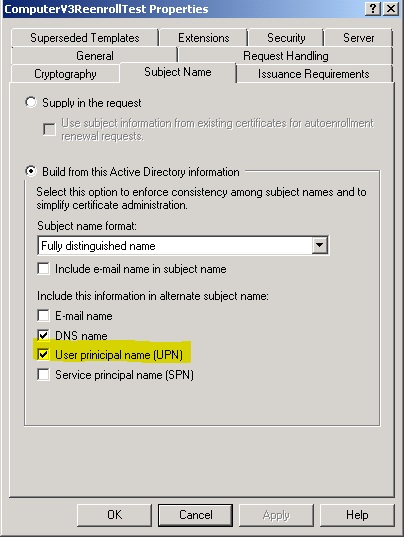This screenshot has width=405, height=538.
Task: Click the Fully distinguished name combo box
Action: tap(183, 245)
